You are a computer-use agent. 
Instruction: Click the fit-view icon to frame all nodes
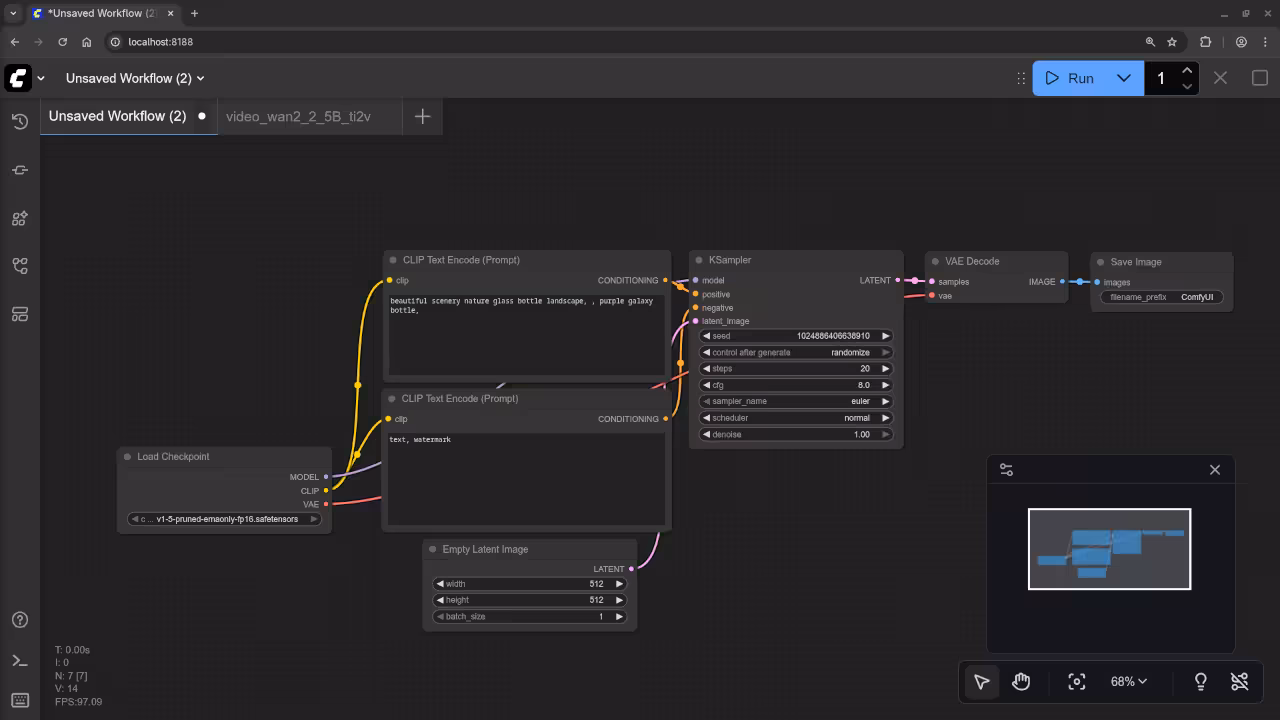(1076, 681)
